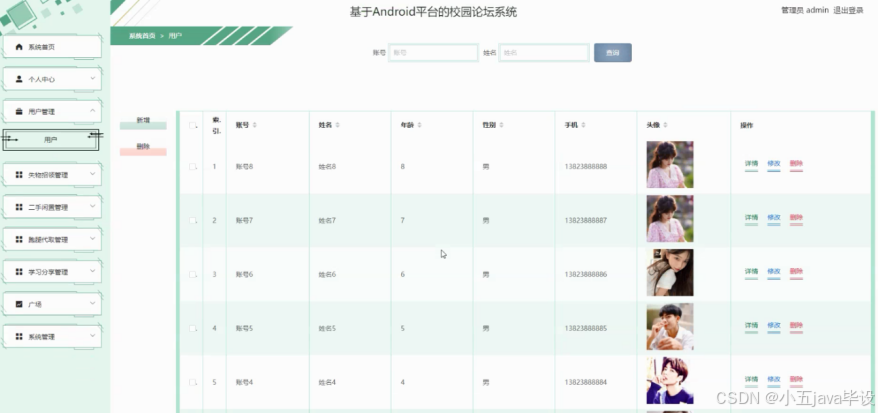Select the 用户 submenu item
The image size is (879, 413).
tap(50, 140)
